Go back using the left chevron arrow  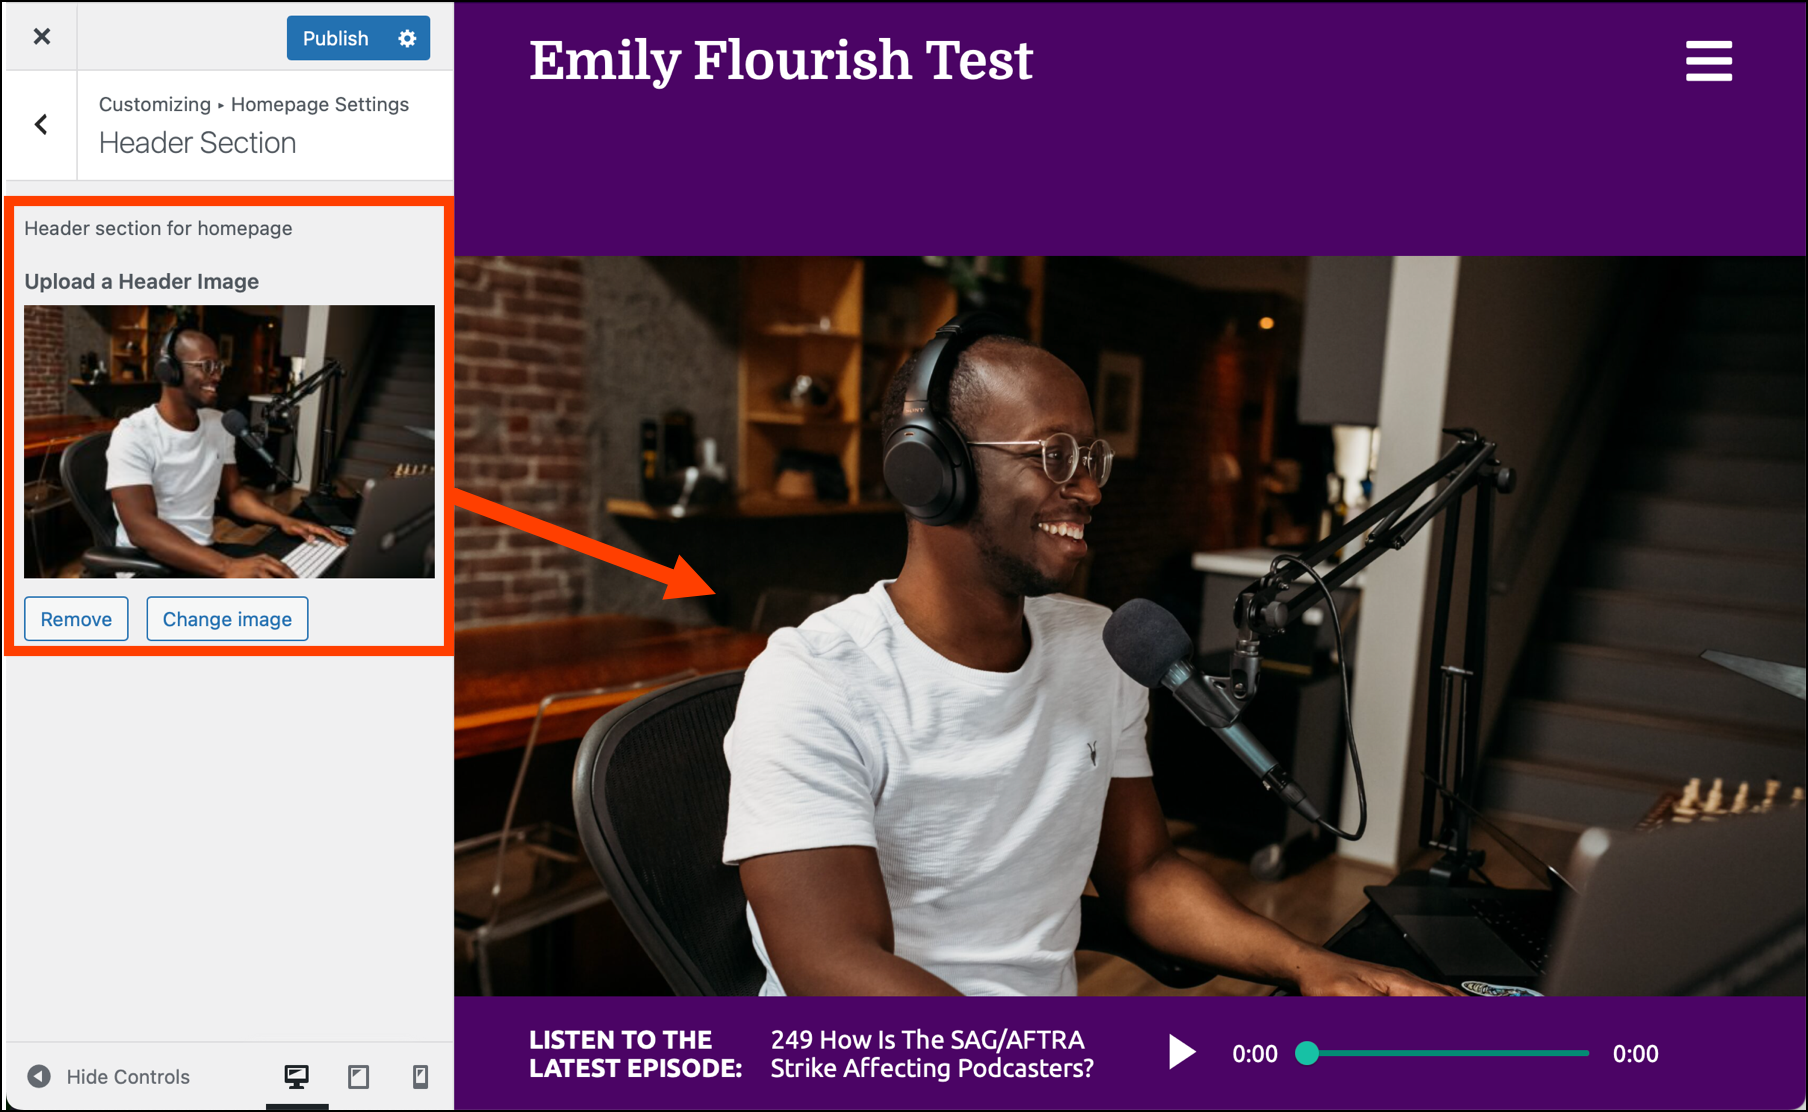pos(41,125)
